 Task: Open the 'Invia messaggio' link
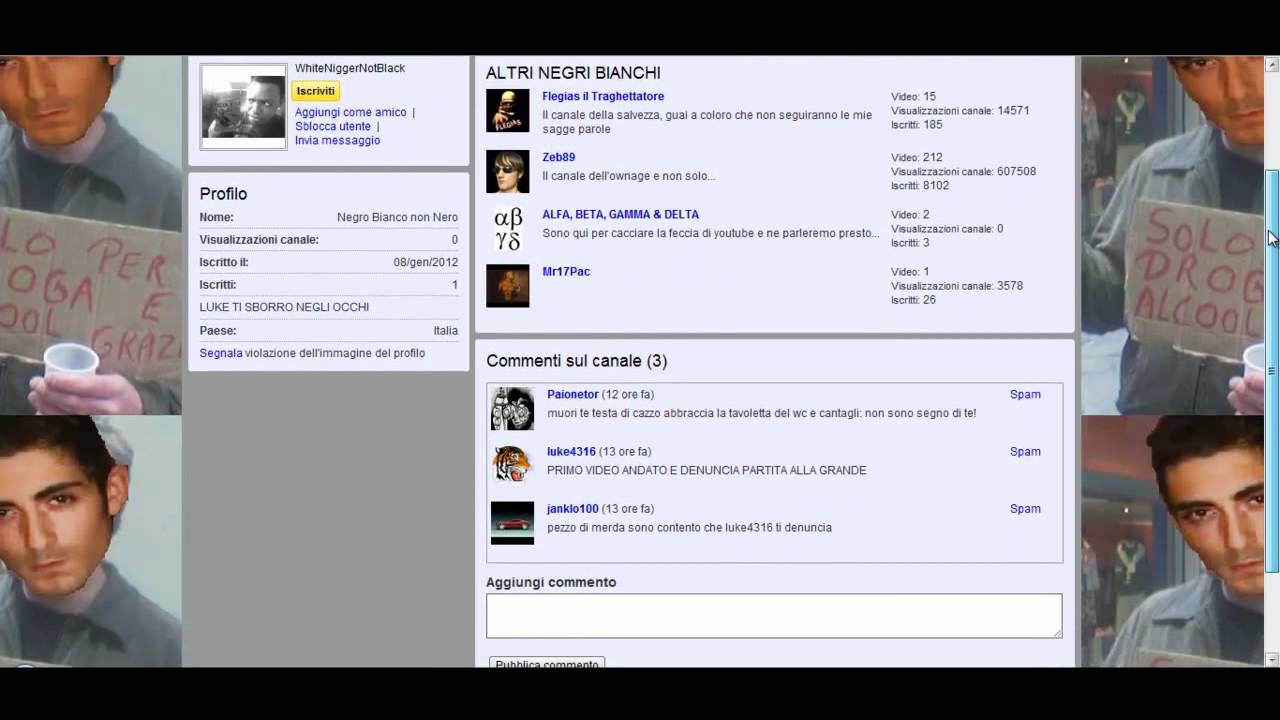click(337, 141)
